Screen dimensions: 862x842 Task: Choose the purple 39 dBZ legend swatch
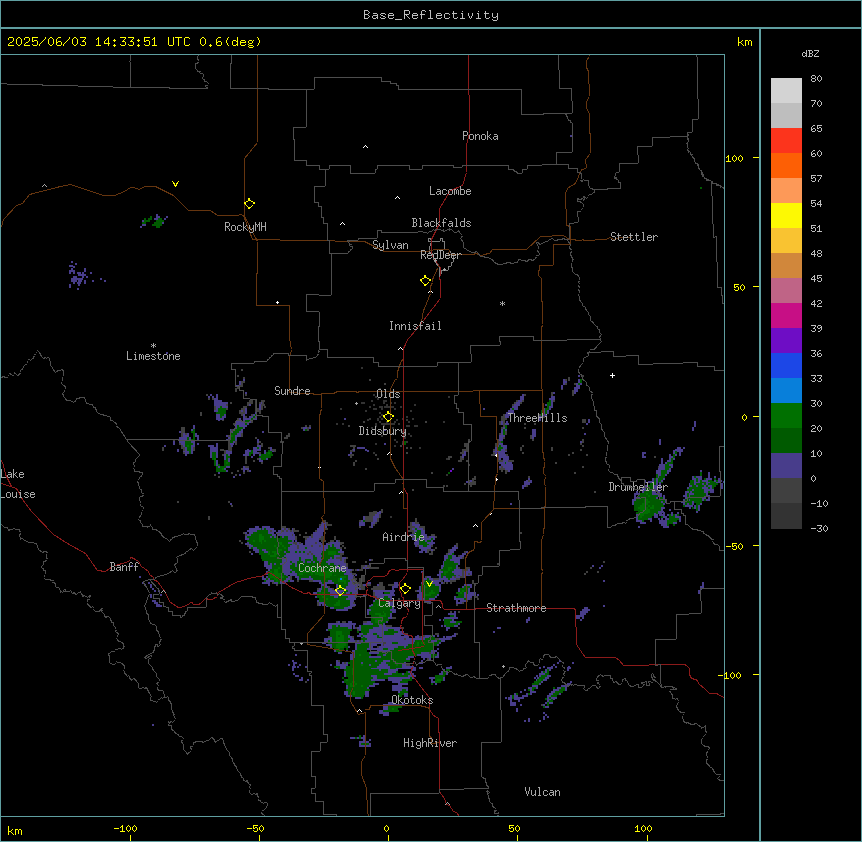786,340
